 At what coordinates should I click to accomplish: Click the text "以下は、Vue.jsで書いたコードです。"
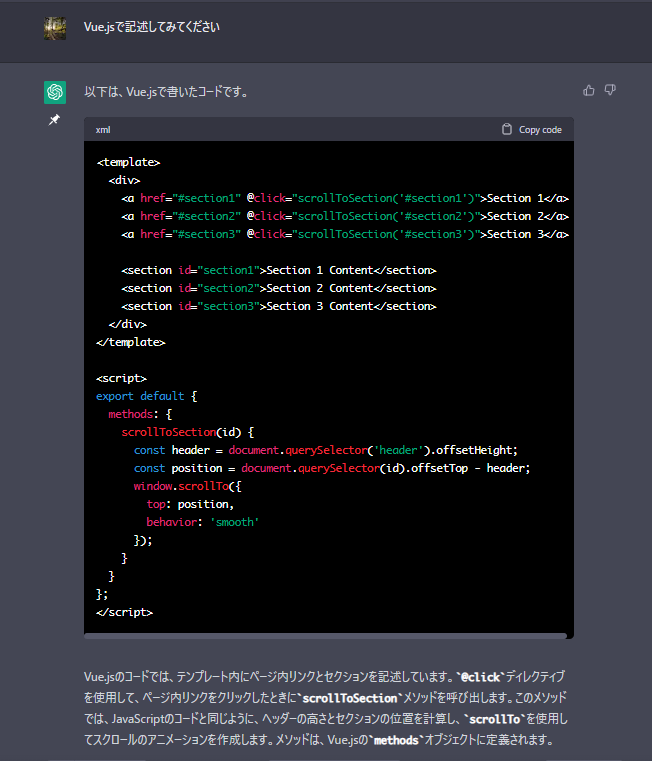point(166,92)
